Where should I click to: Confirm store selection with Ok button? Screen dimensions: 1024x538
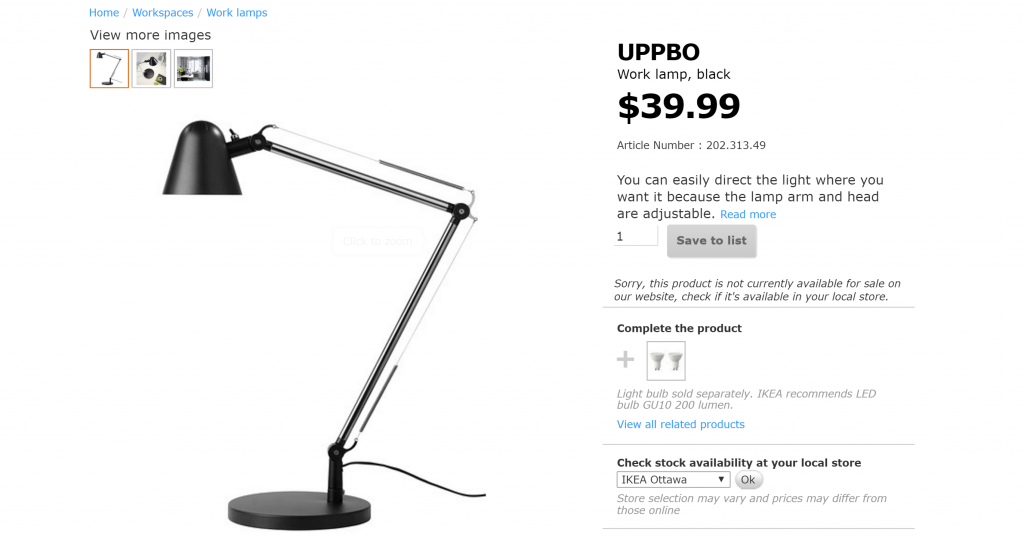pyautogui.click(x=748, y=480)
